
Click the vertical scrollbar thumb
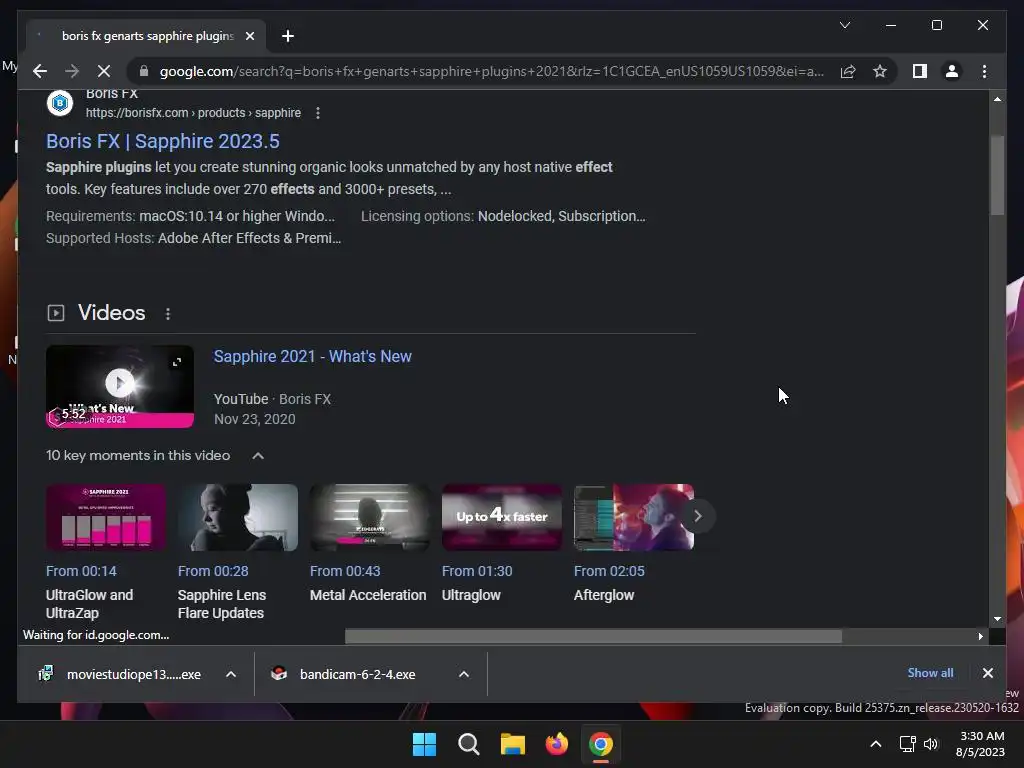(997, 174)
